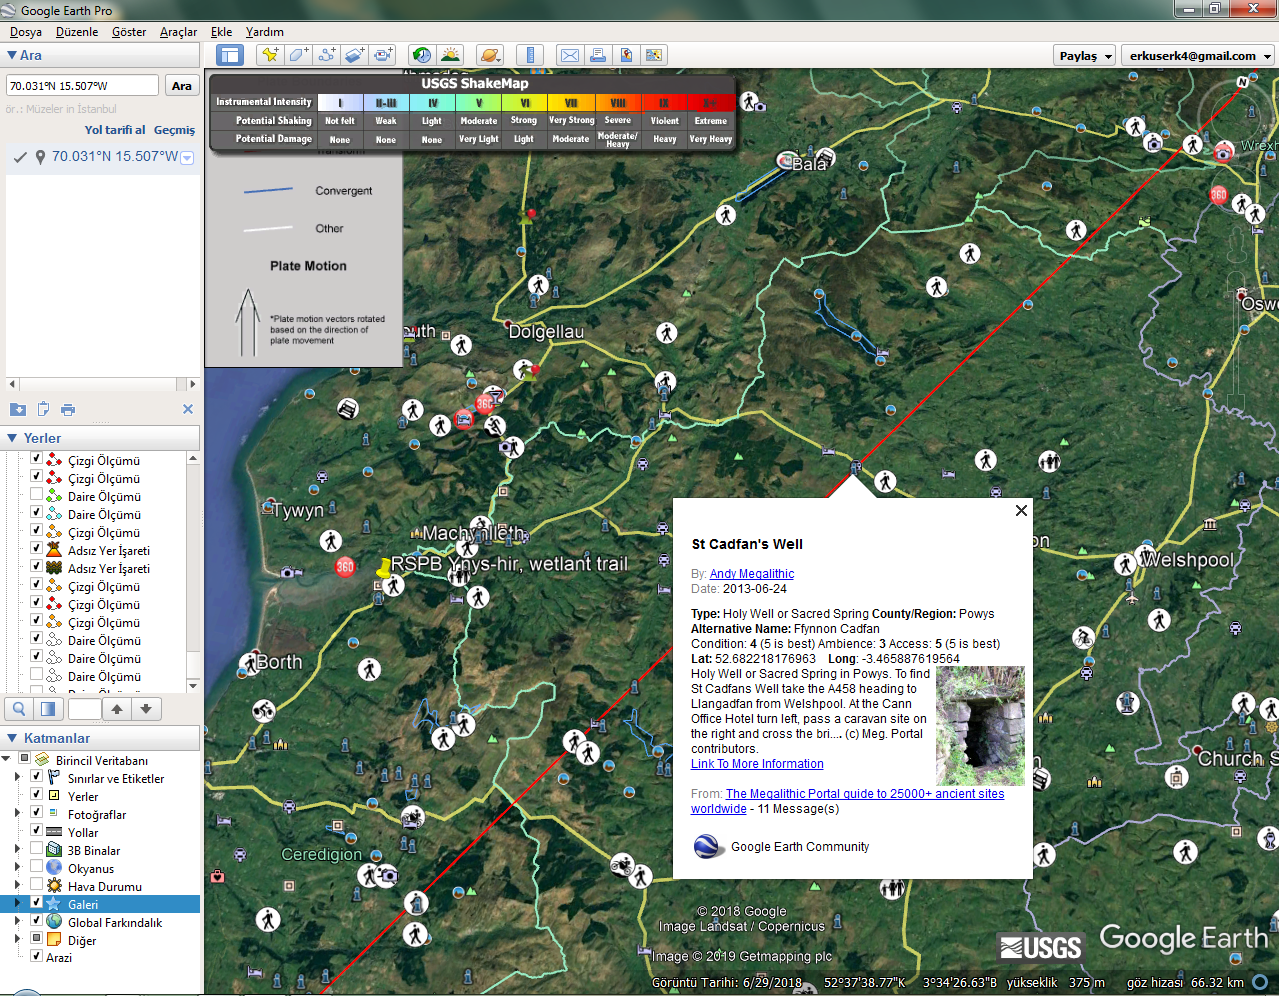Collapse the Birincil Veritabanı tree node
Screen dimensions: 1279x996
6,759
